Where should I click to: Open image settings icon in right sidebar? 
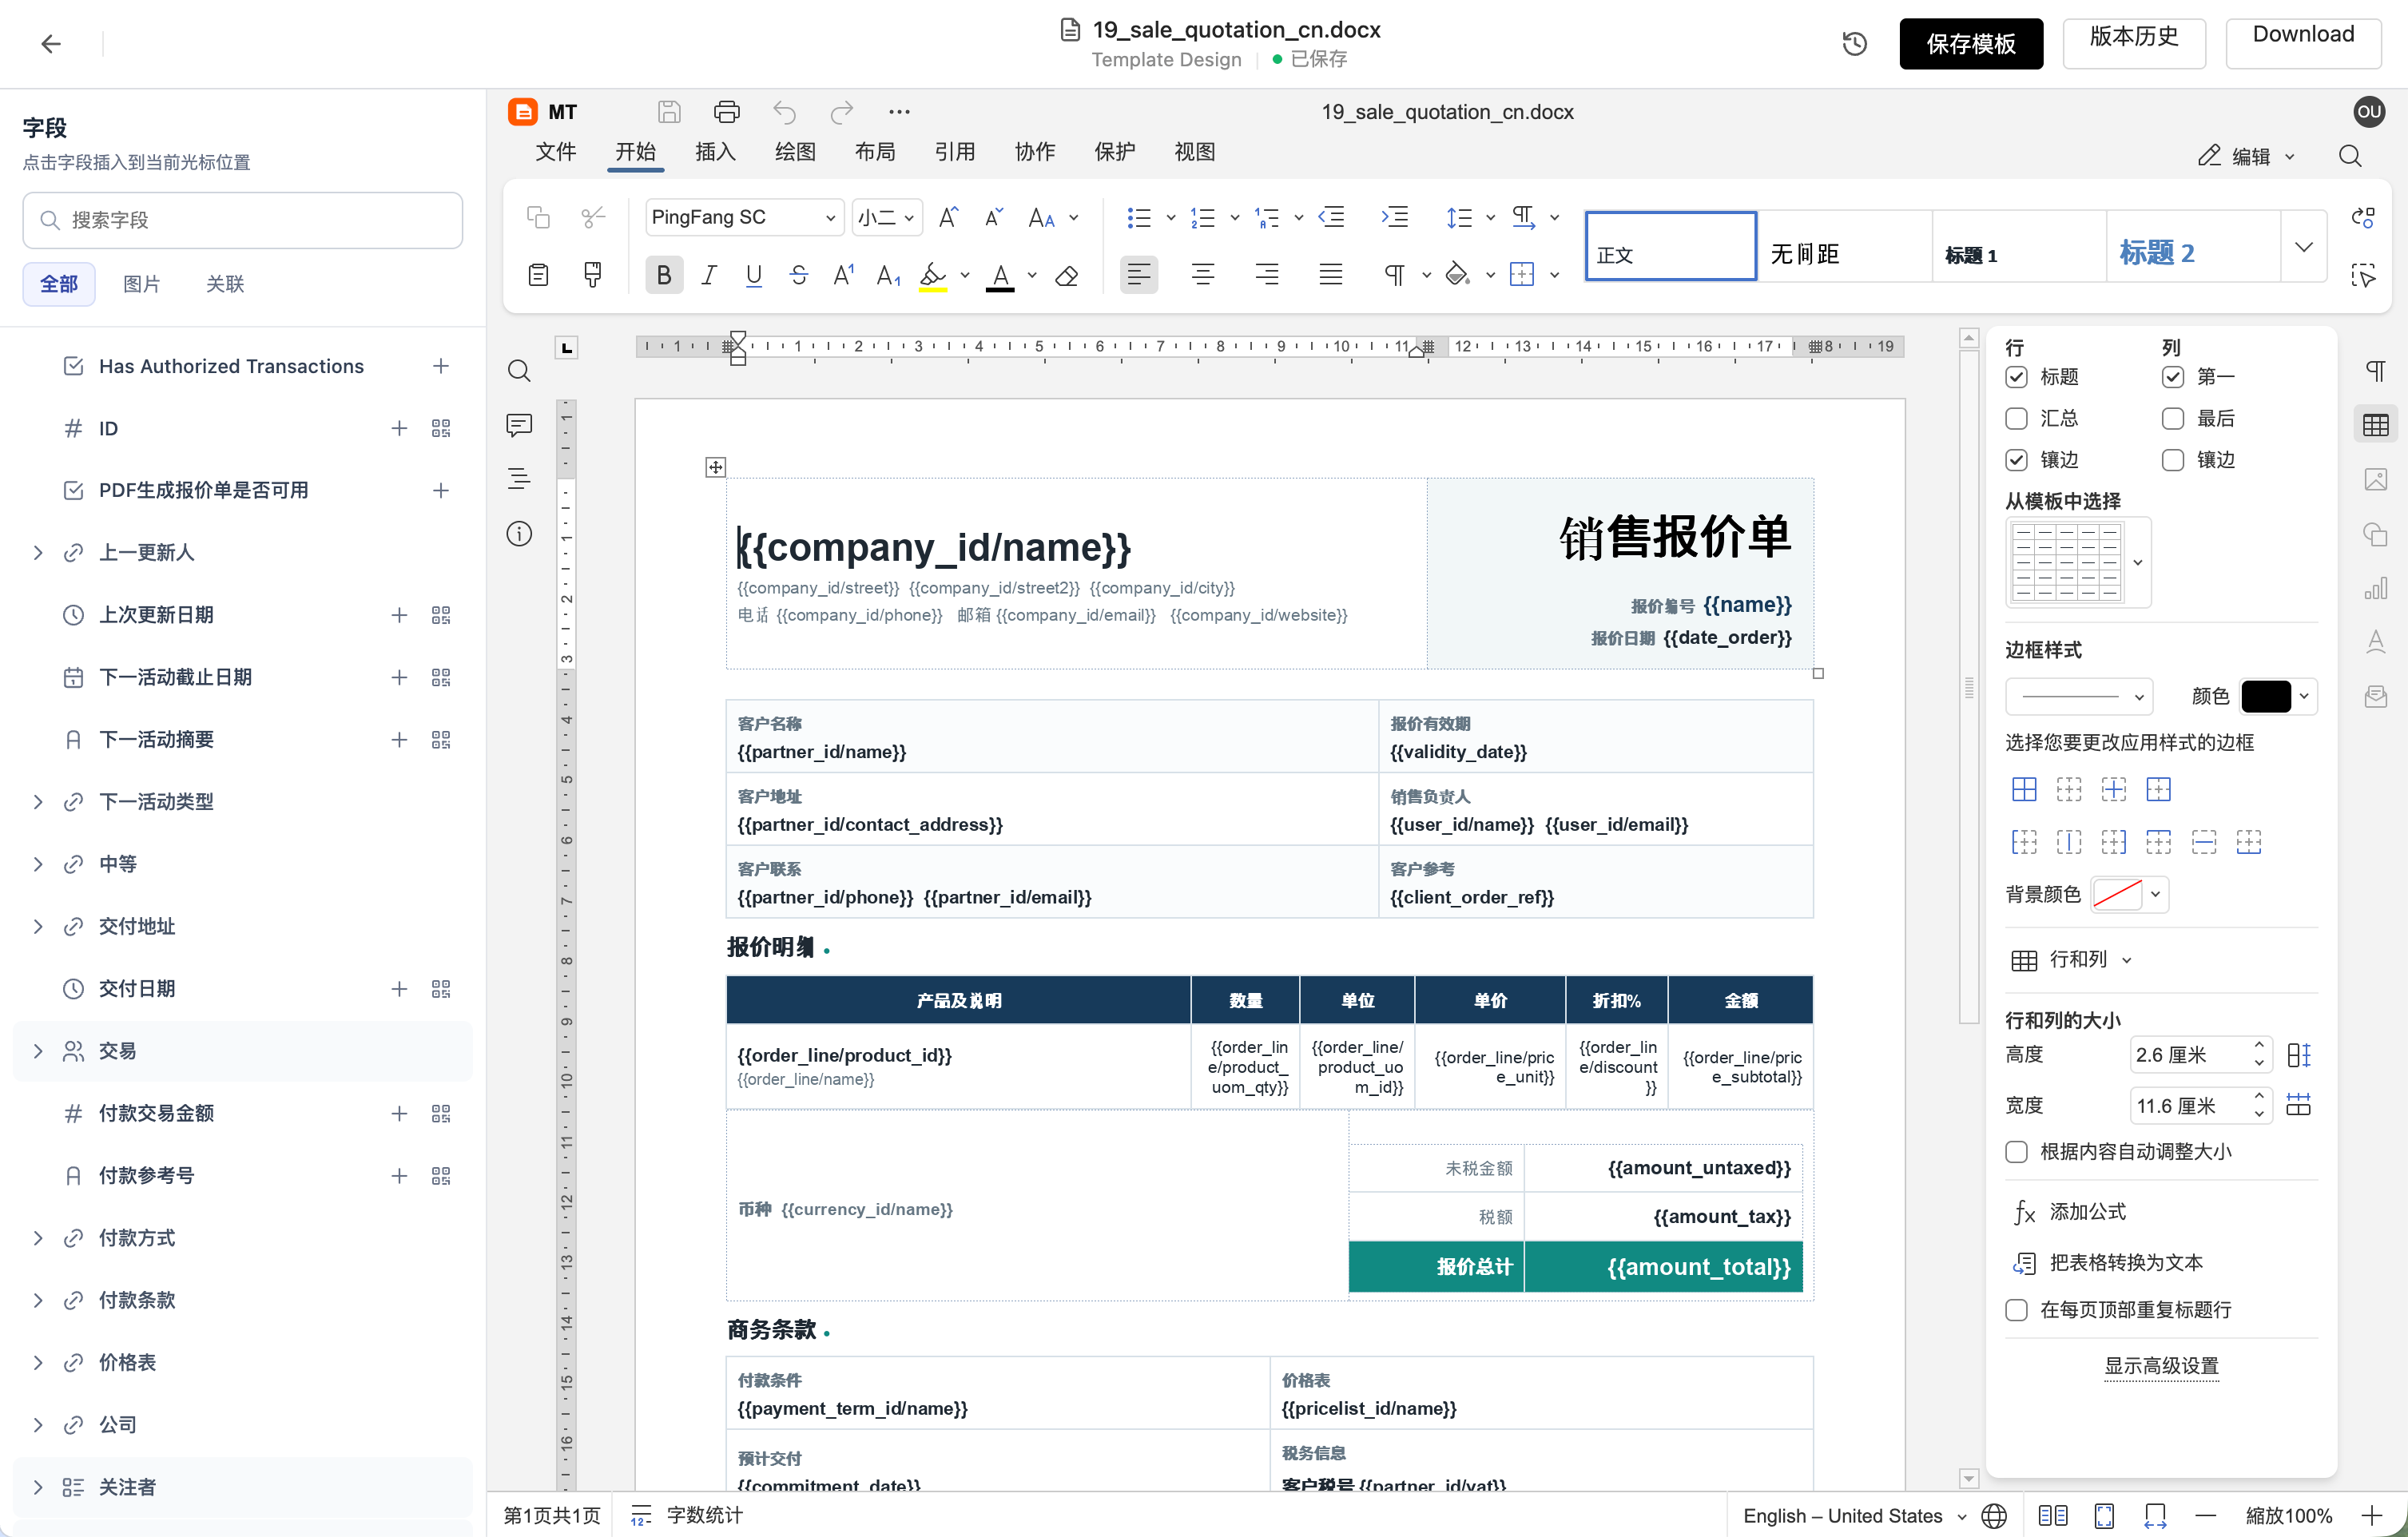pyautogui.click(x=2375, y=479)
